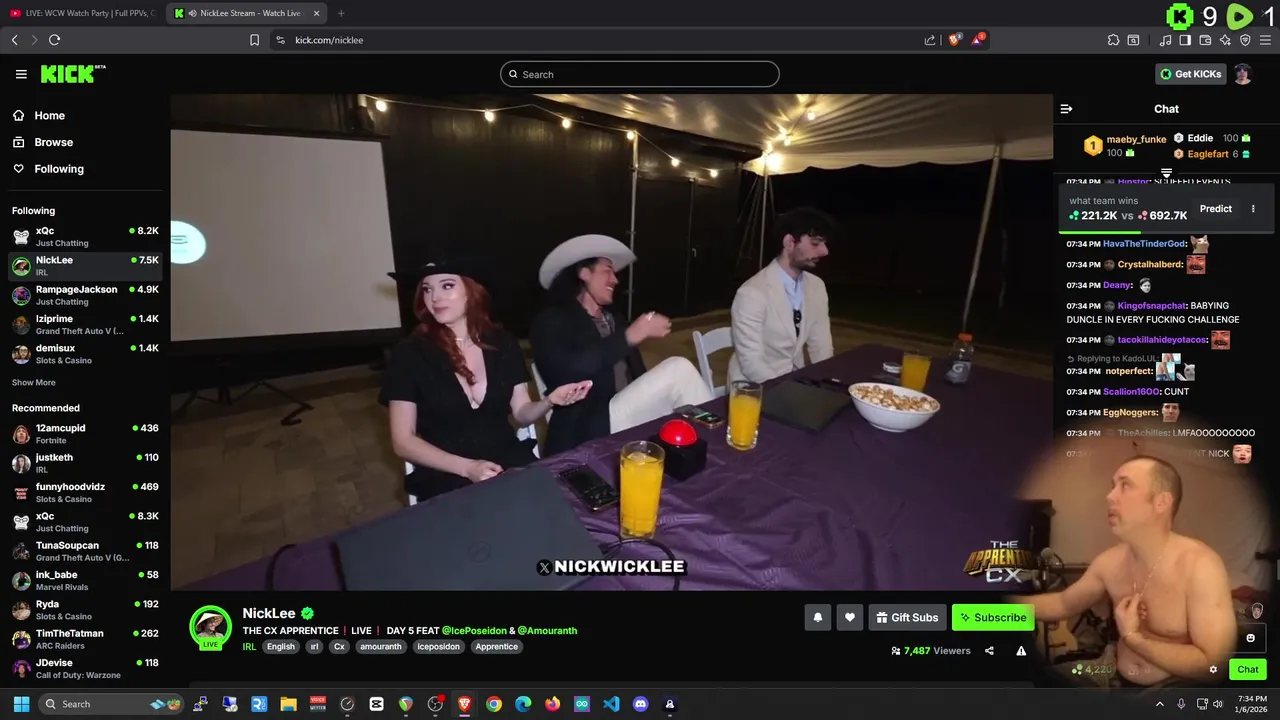1280x720 pixels.
Task: Select the Apprentice stream tag
Action: point(497,647)
